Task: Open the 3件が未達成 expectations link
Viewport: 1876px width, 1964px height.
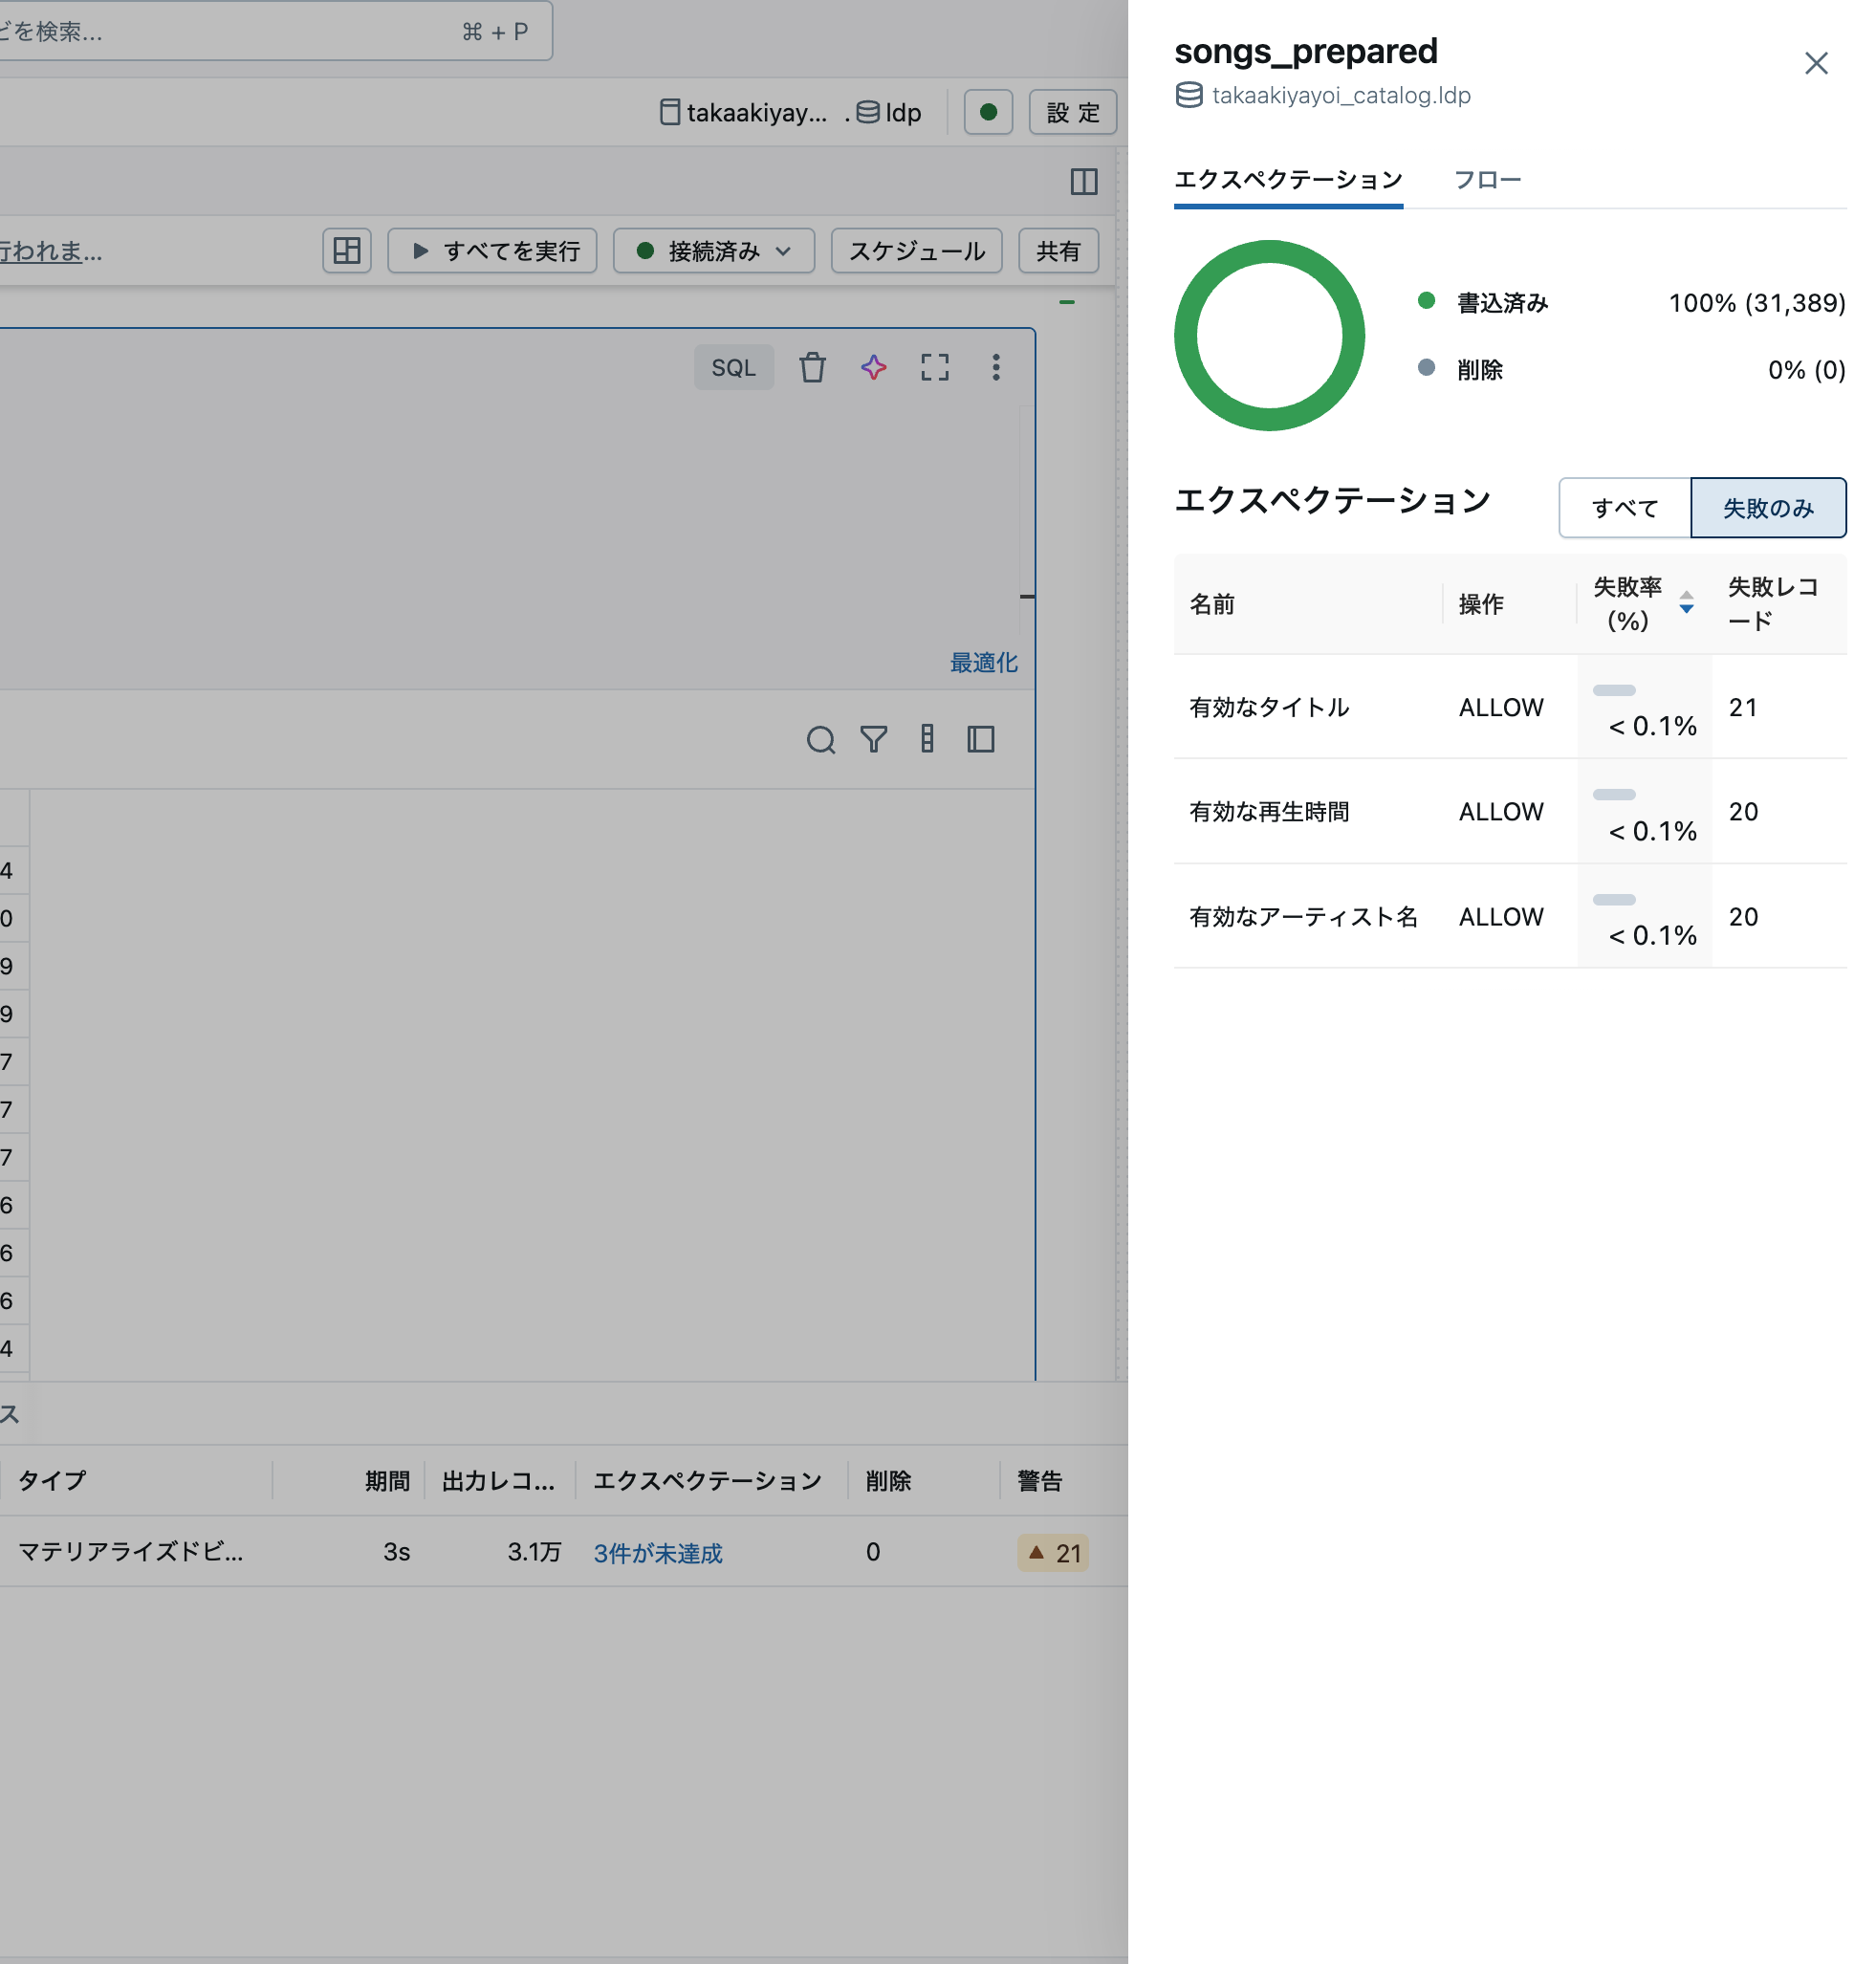Action: pyautogui.click(x=658, y=1553)
